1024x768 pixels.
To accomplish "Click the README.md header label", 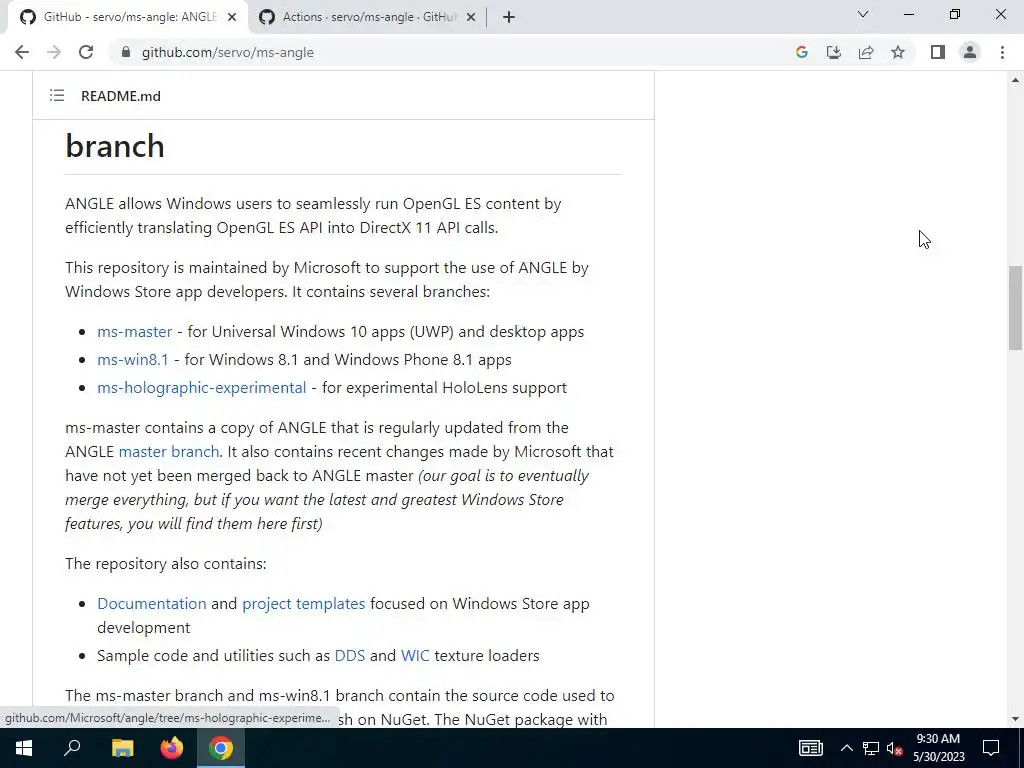I will point(121,96).
